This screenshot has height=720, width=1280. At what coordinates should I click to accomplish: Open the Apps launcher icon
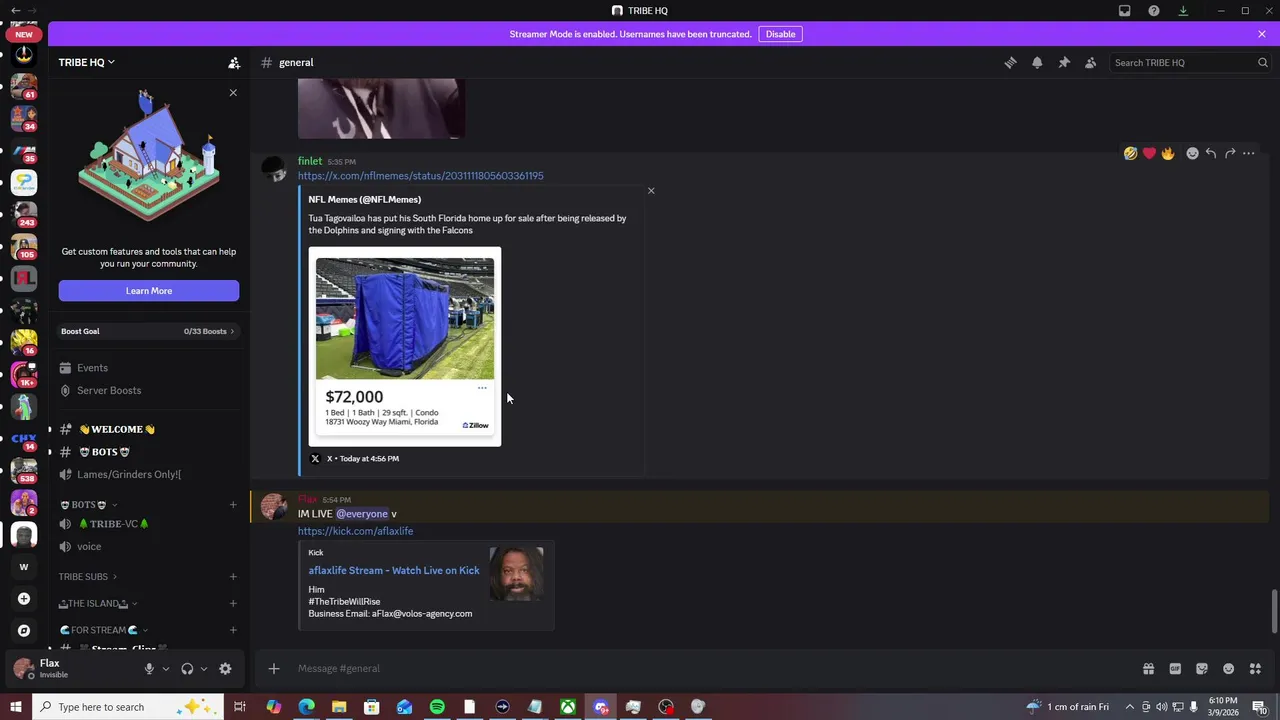(x=1255, y=669)
